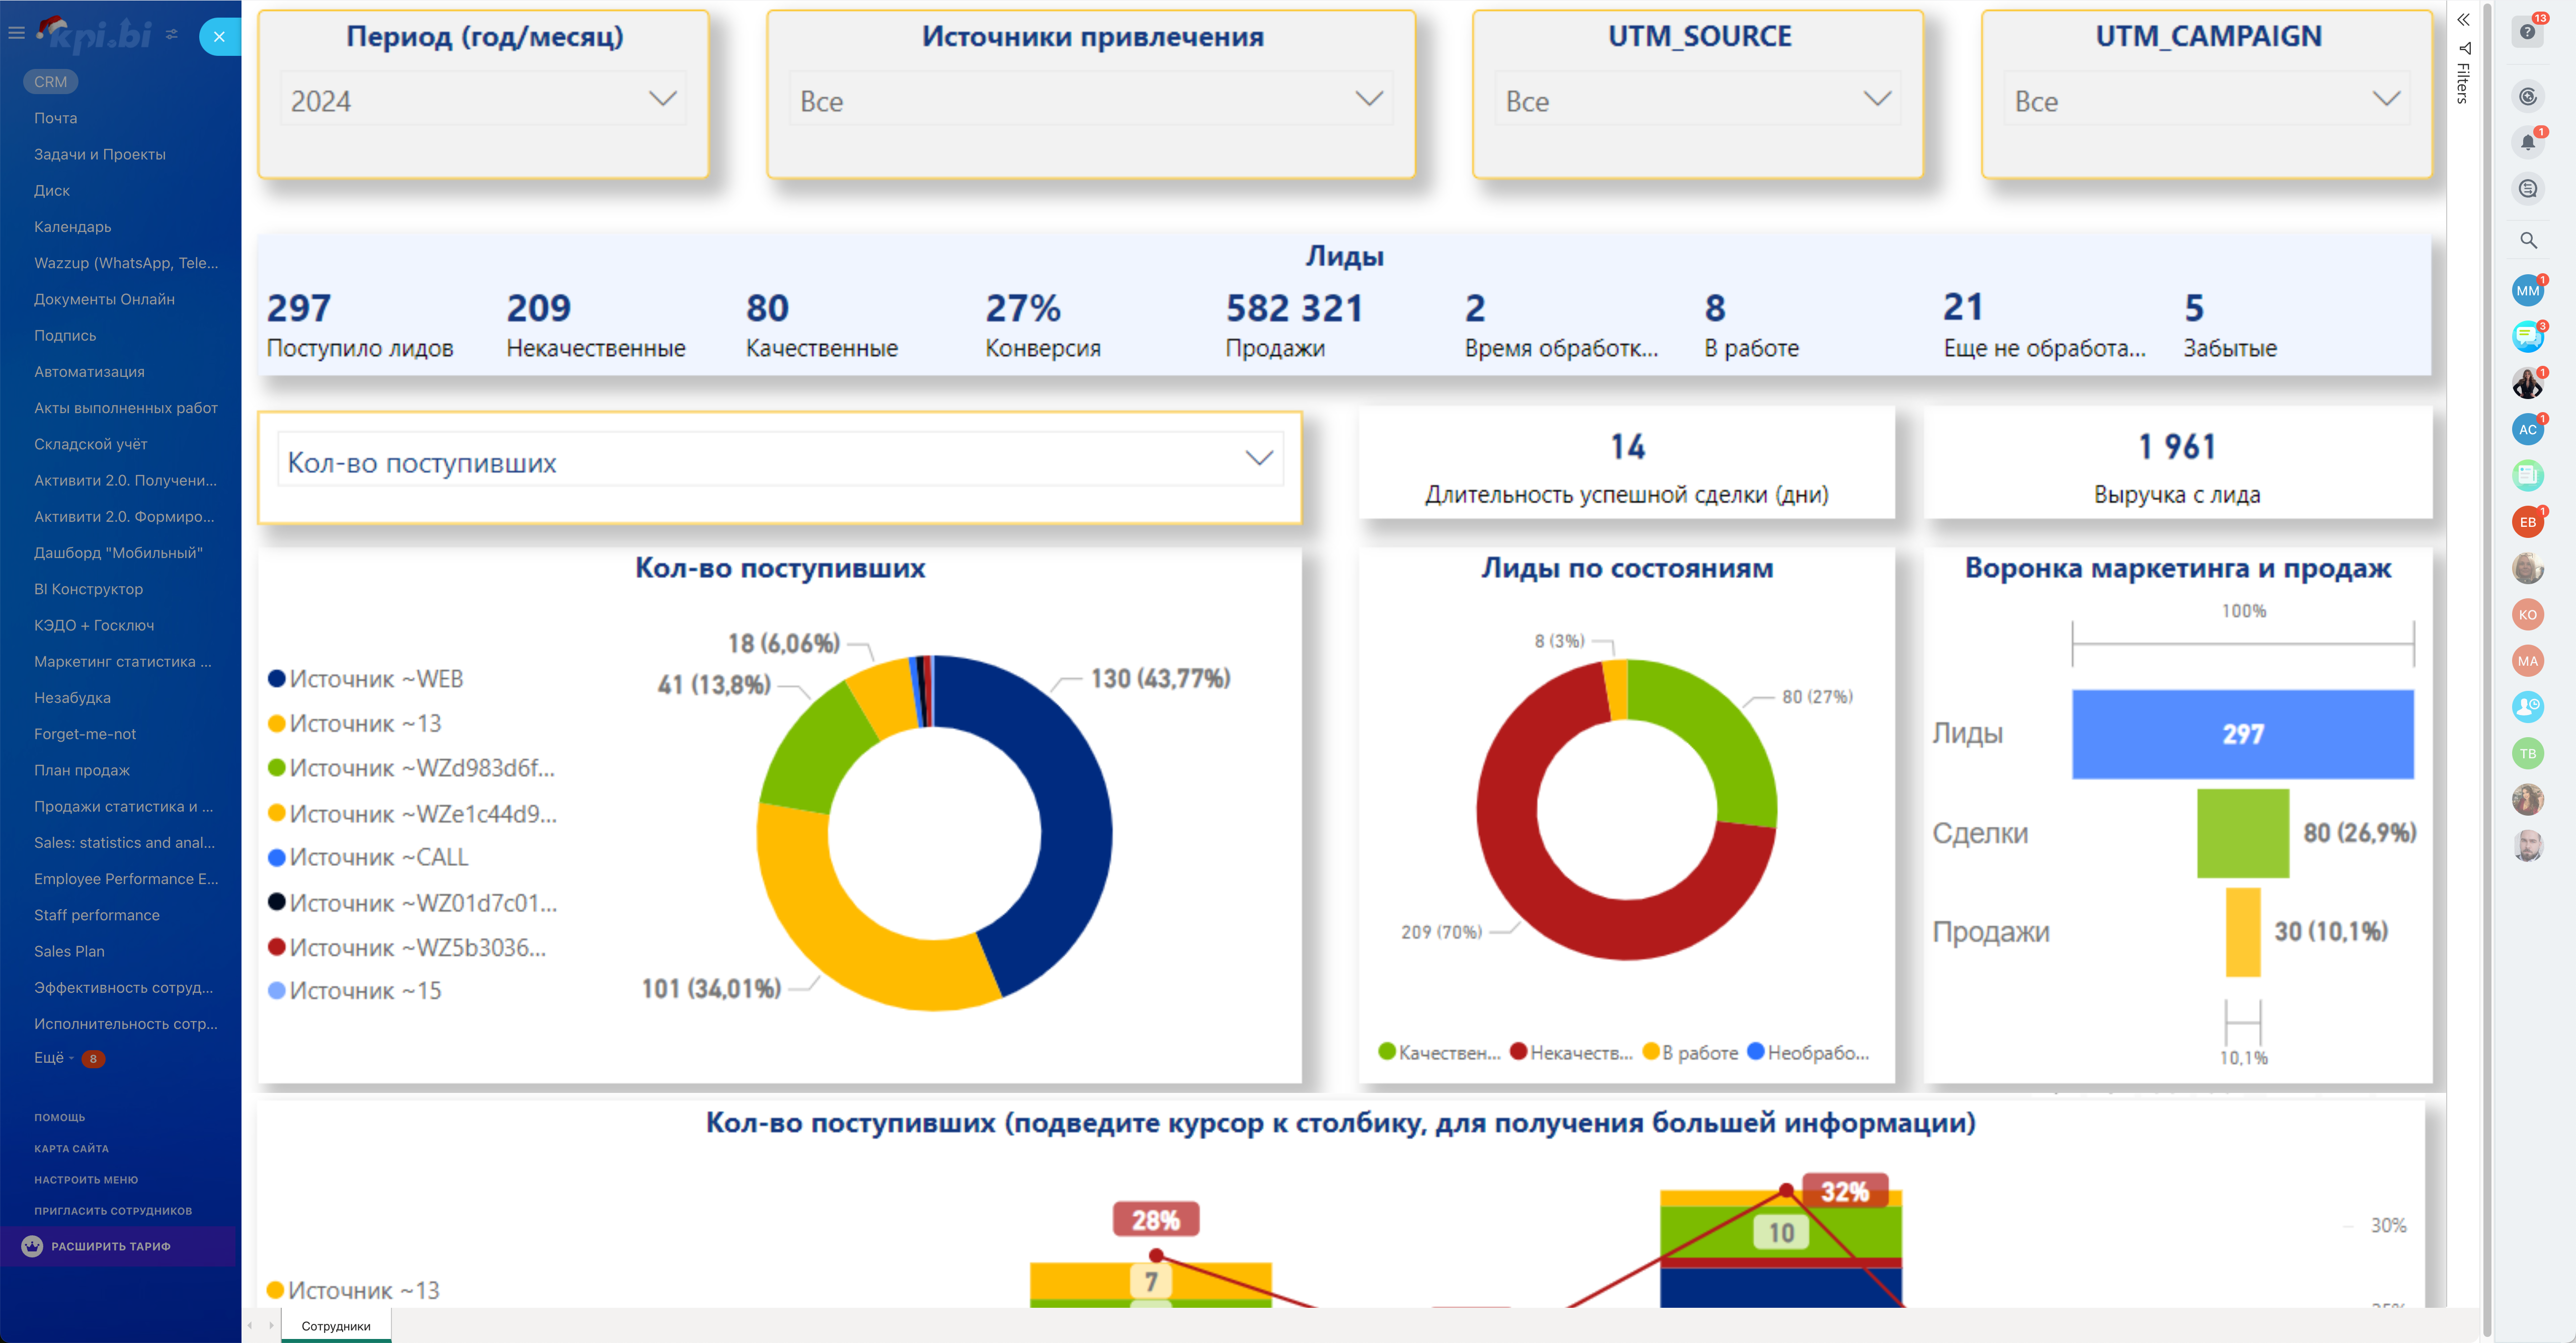The width and height of the screenshot is (2576, 1343).
Task: Open the MM user chat avatar
Action: point(2527,291)
